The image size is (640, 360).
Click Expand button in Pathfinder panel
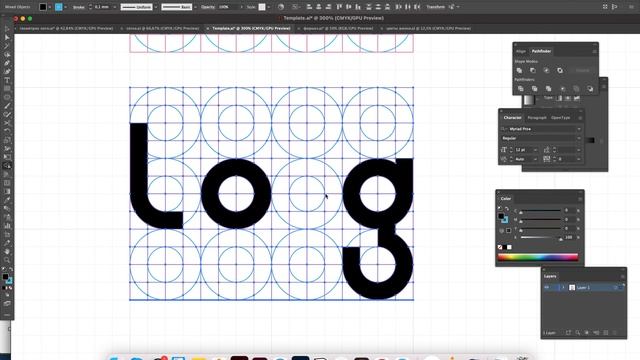click(x=582, y=71)
